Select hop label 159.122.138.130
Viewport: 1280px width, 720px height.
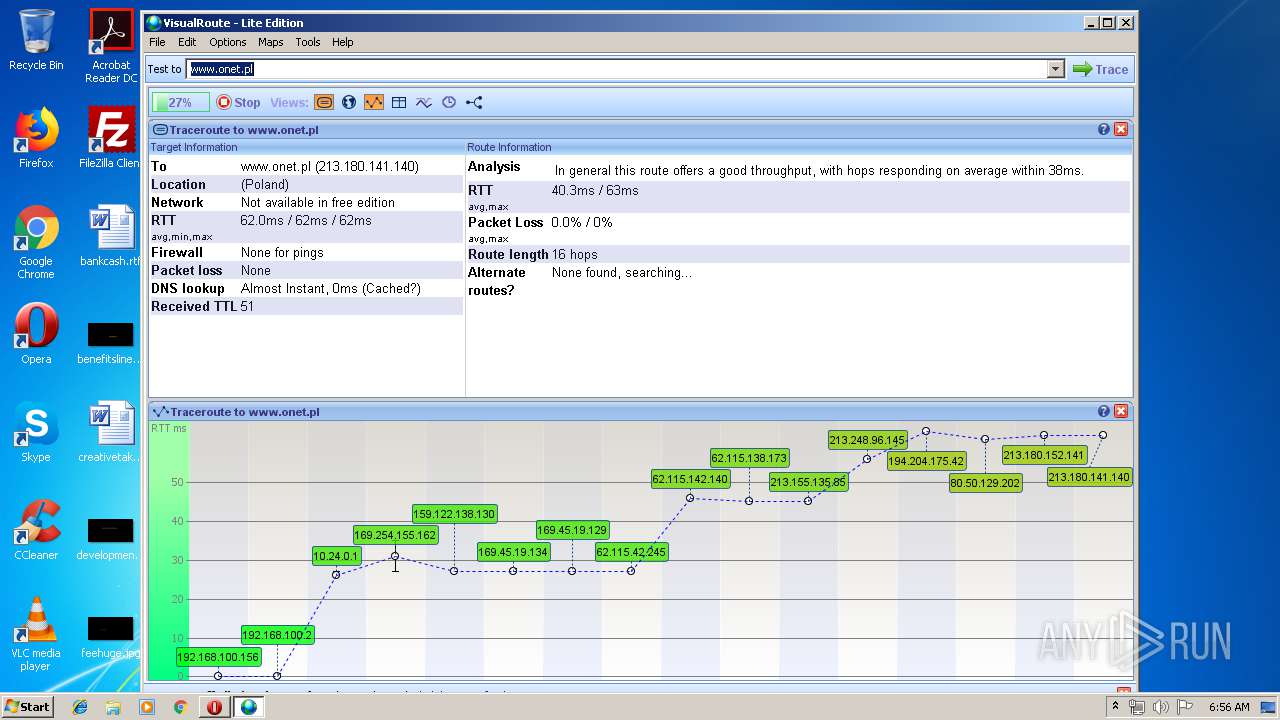pos(454,513)
